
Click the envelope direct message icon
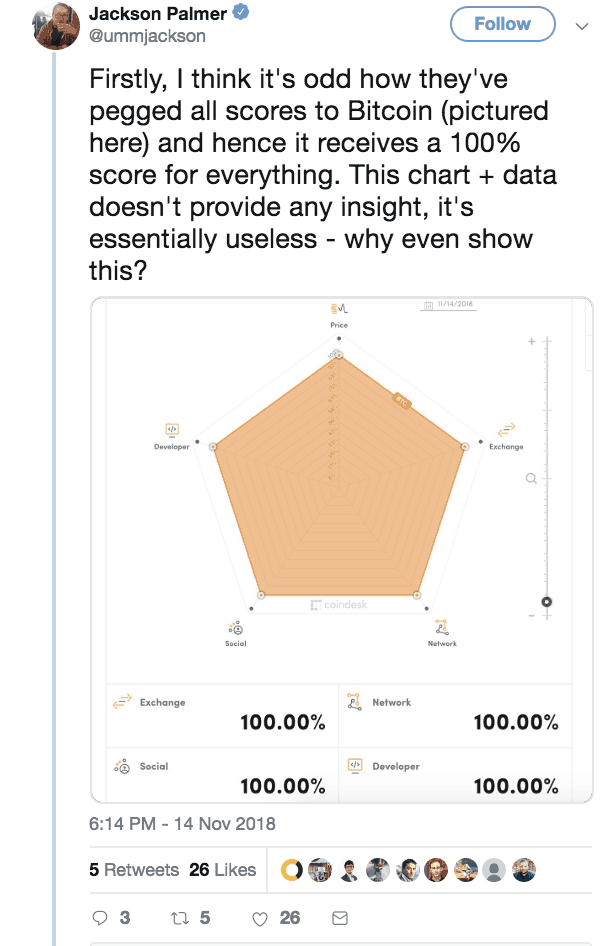(x=340, y=917)
